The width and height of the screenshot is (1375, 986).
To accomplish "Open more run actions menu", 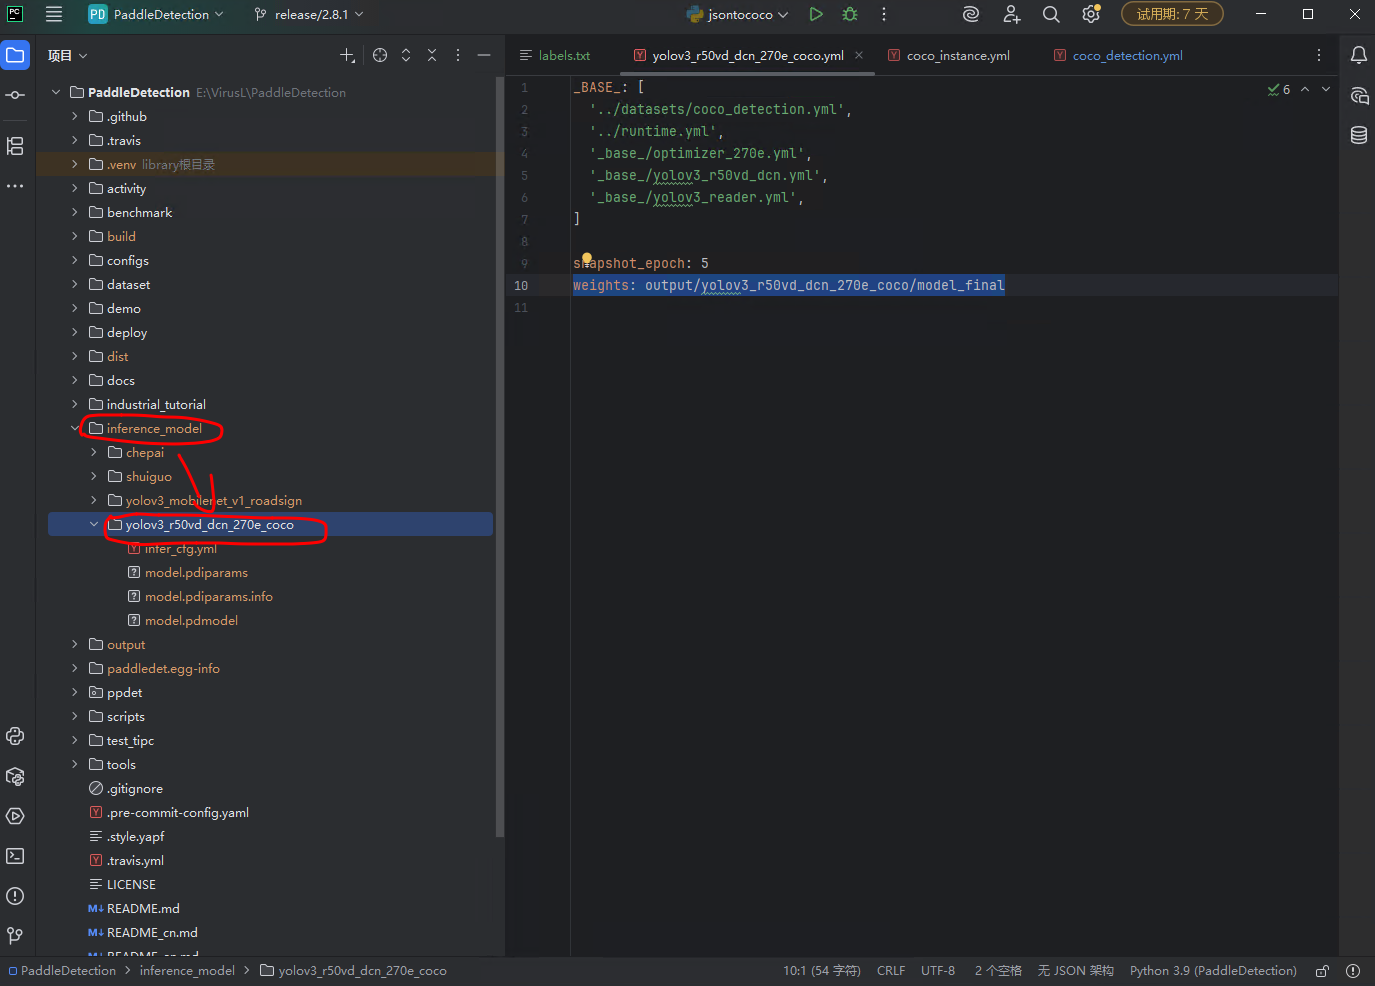I will tap(884, 14).
